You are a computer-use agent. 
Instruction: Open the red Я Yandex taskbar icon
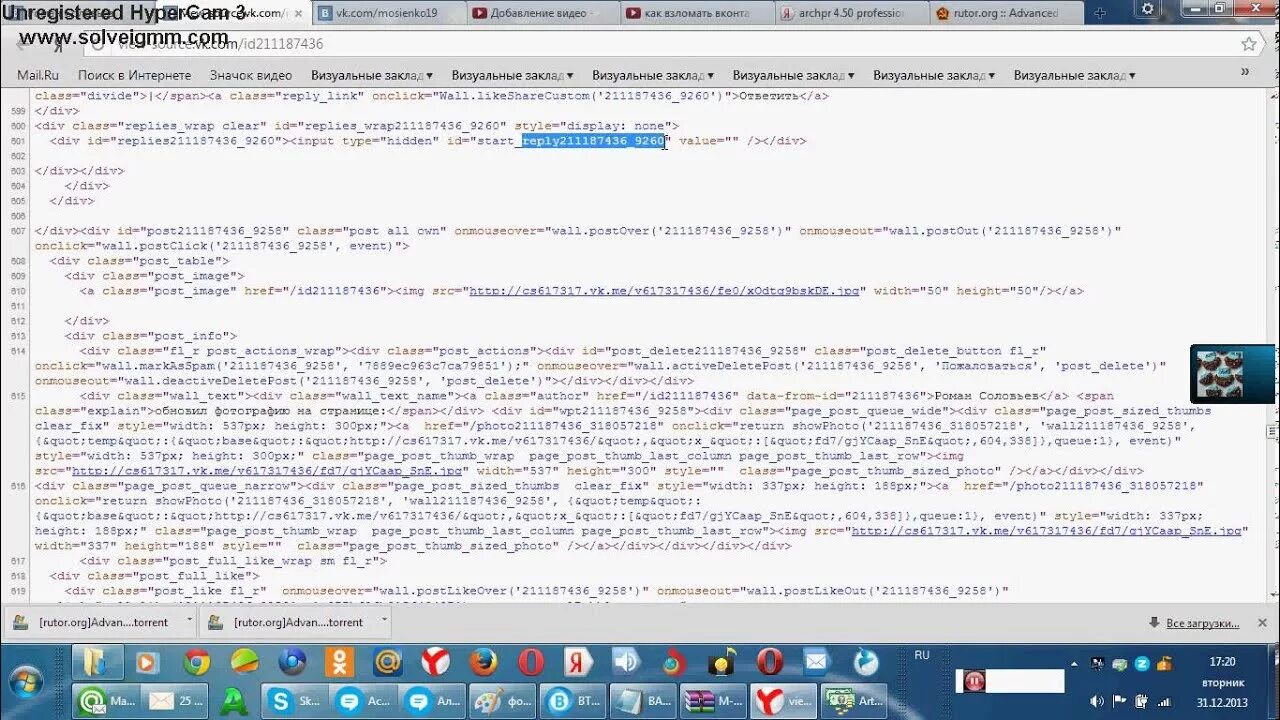pyautogui.click(x=578, y=662)
